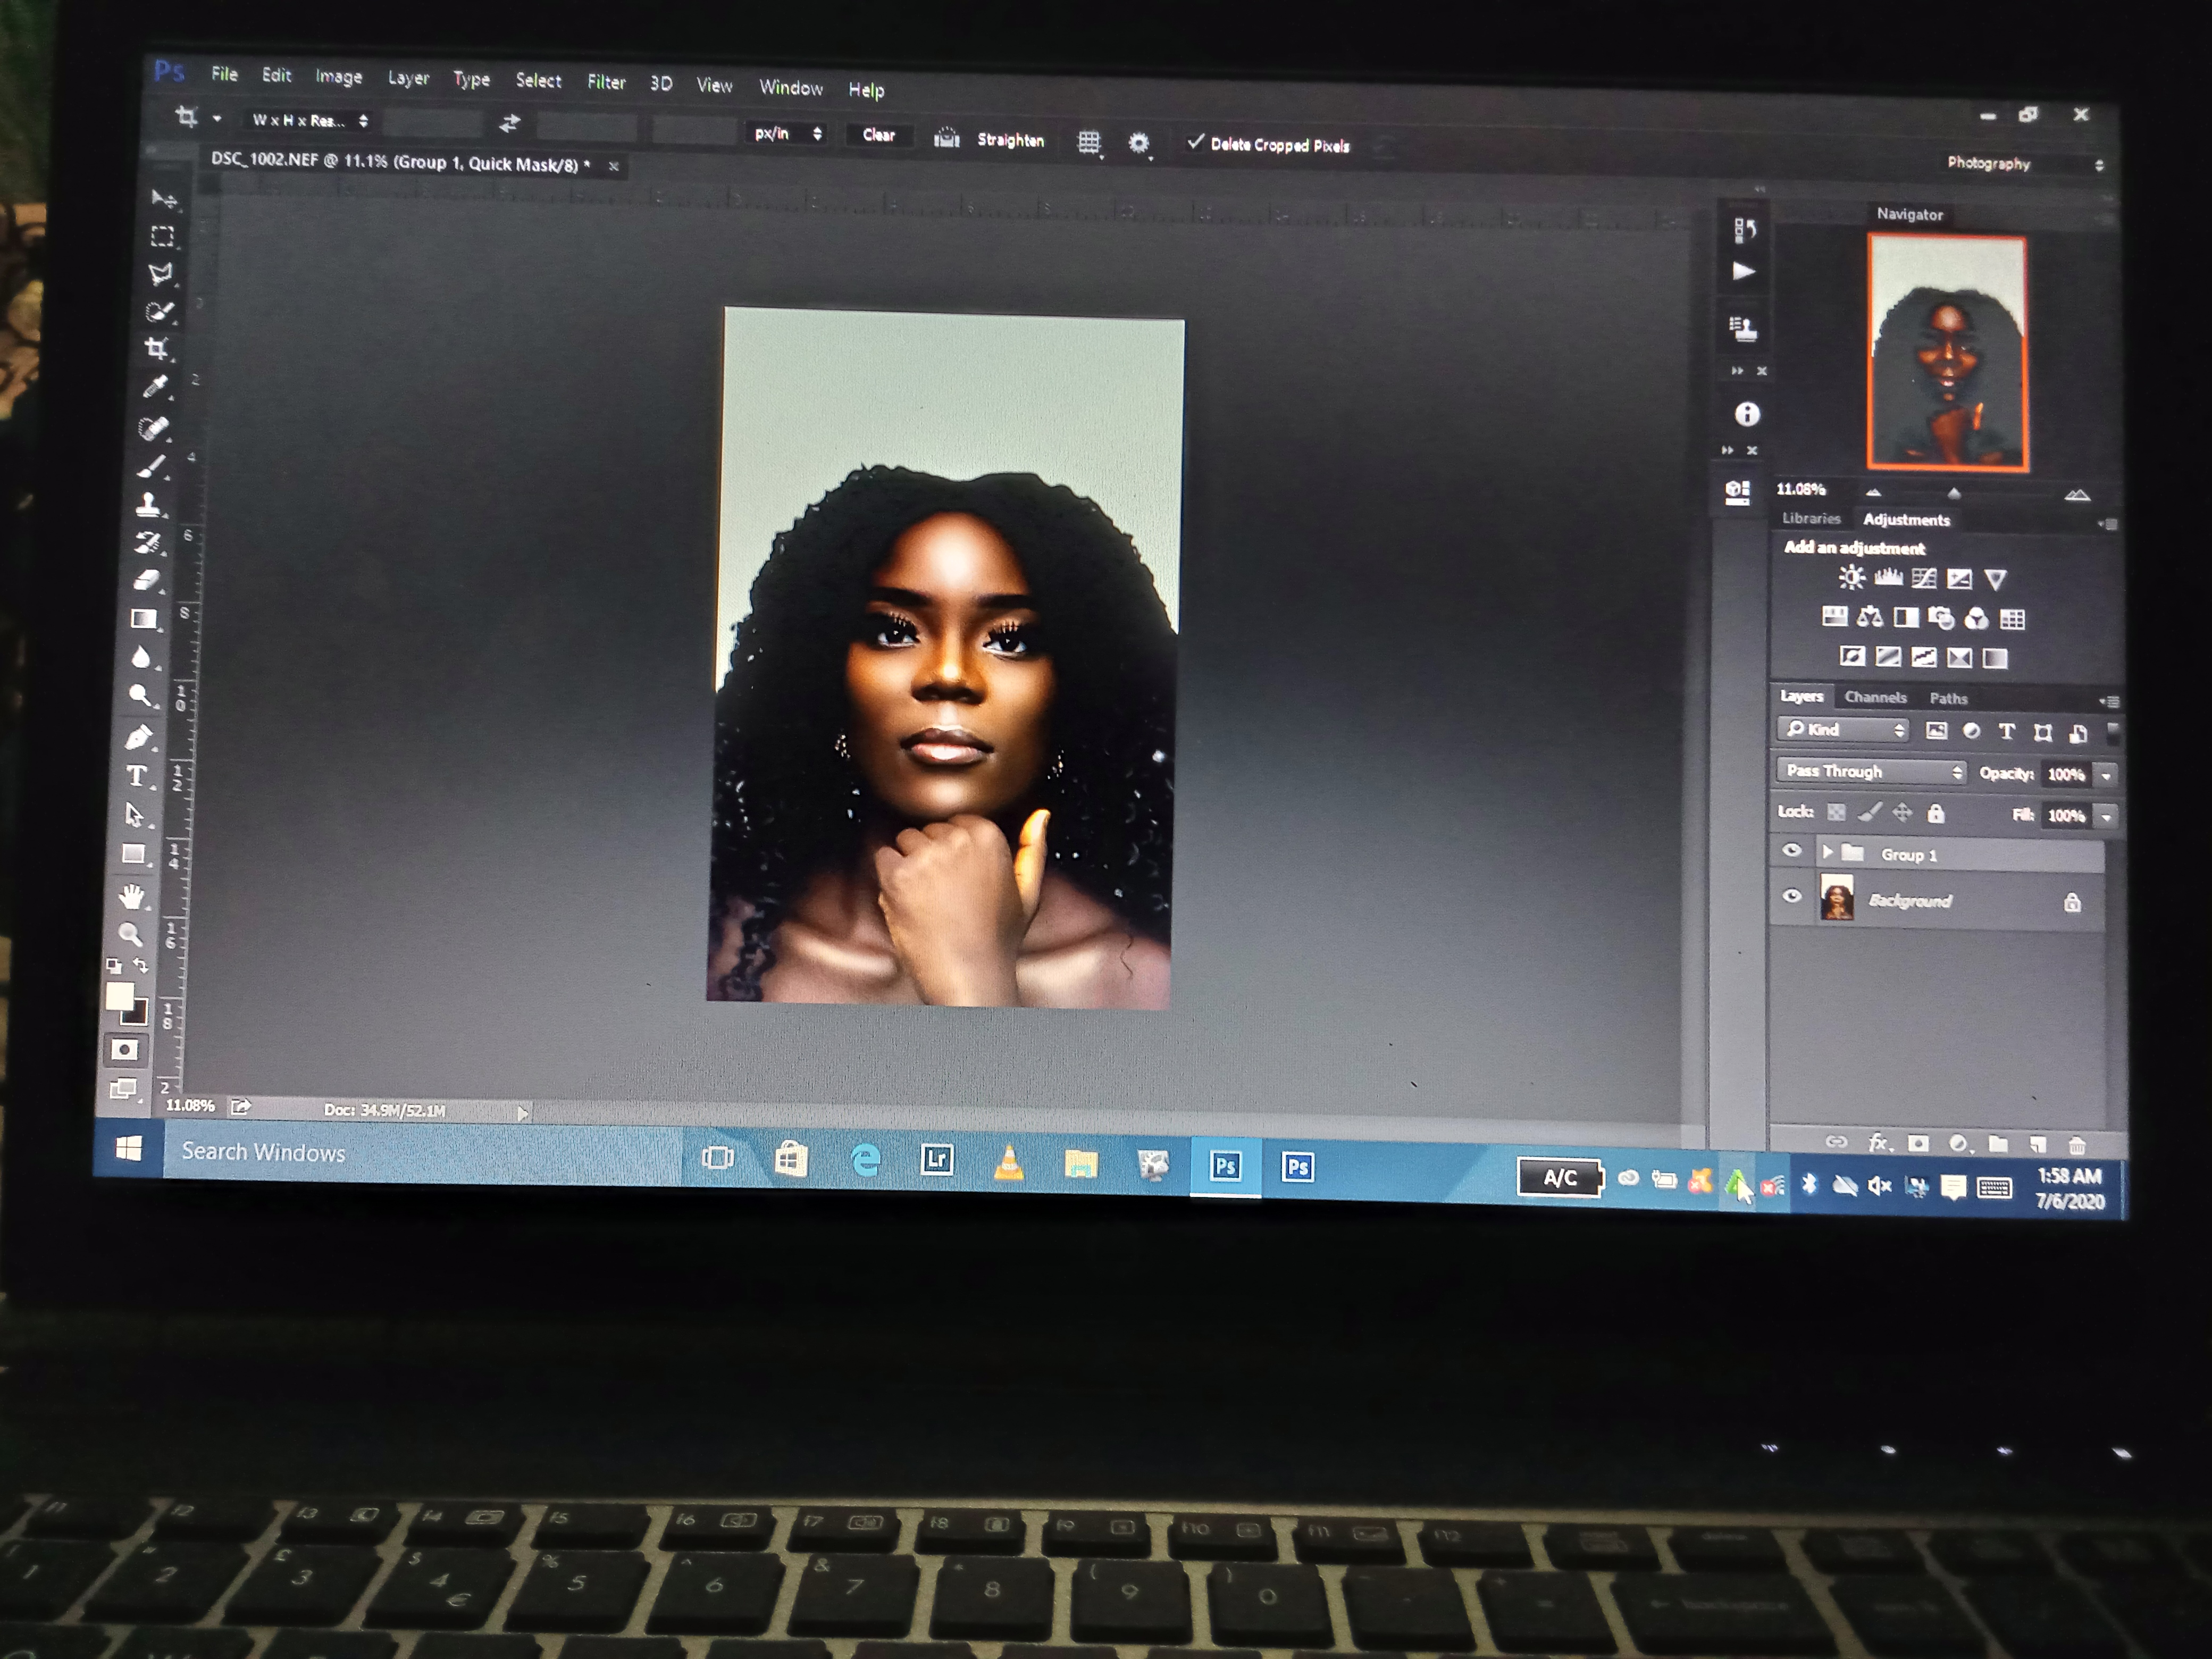The width and height of the screenshot is (2212, 1659).
Task: Select the Polygonal Lasso tool
Action: [x=160, y=273]
